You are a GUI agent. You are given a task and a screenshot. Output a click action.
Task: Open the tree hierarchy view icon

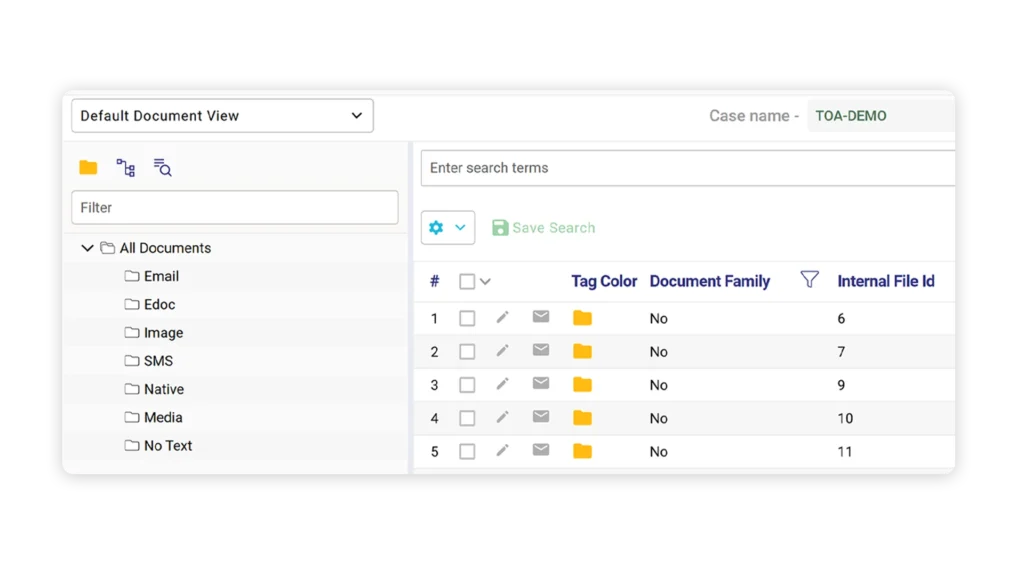(x=126, y=168)
